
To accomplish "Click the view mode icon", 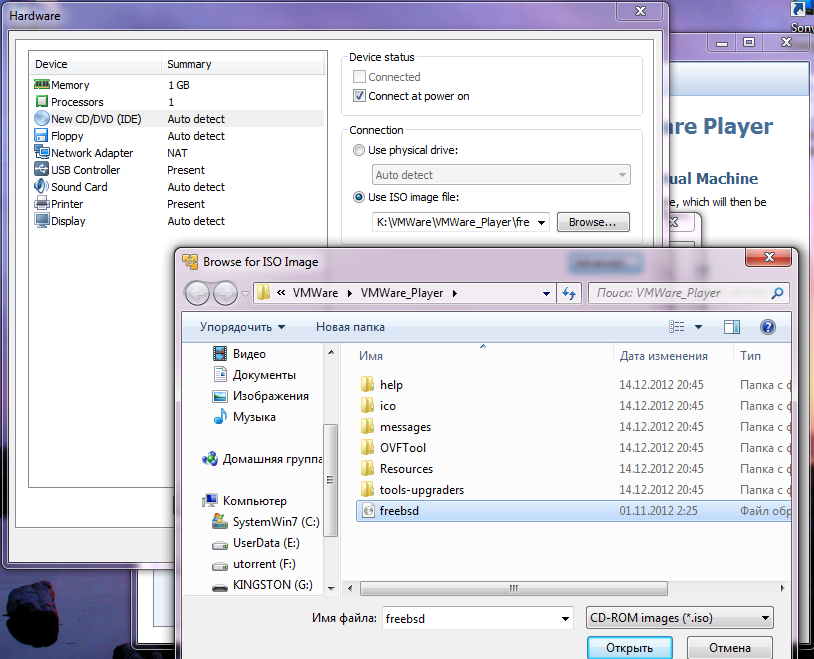I will (x=676, y=327).
